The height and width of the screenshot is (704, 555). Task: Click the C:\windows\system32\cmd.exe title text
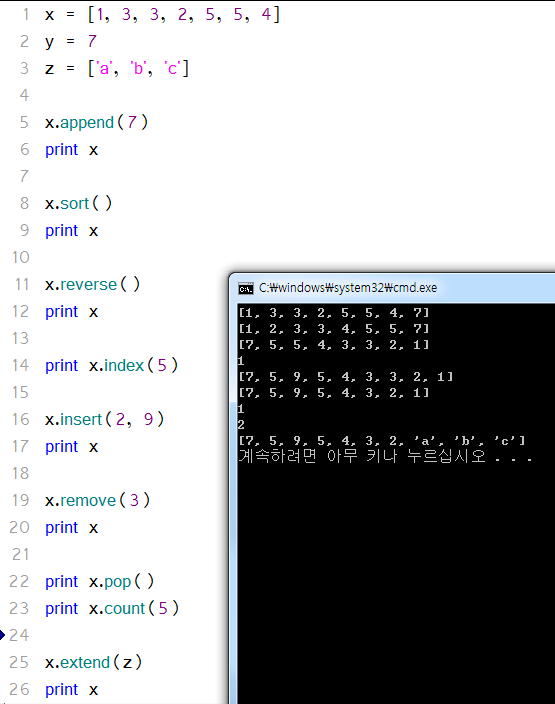[348, 288]
